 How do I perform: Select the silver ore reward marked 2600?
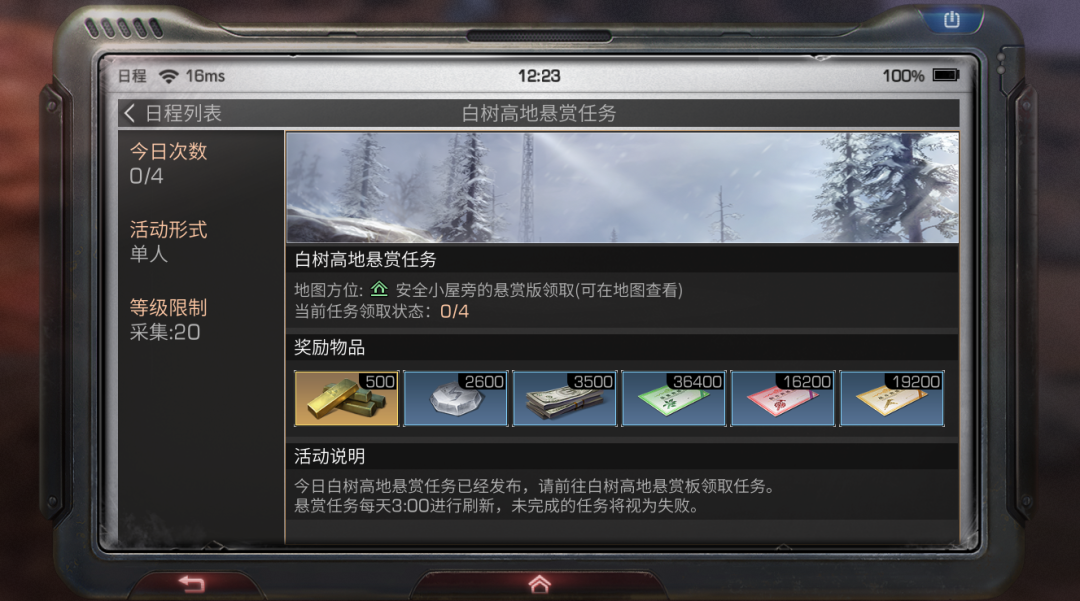(x=455, y=398)
